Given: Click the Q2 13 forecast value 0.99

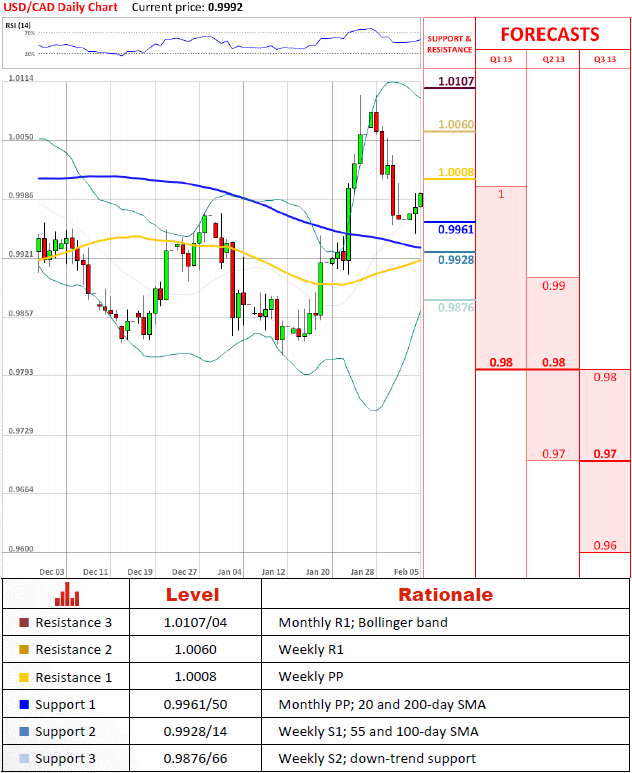Looking at the screenshot, I should click(554, 286).
